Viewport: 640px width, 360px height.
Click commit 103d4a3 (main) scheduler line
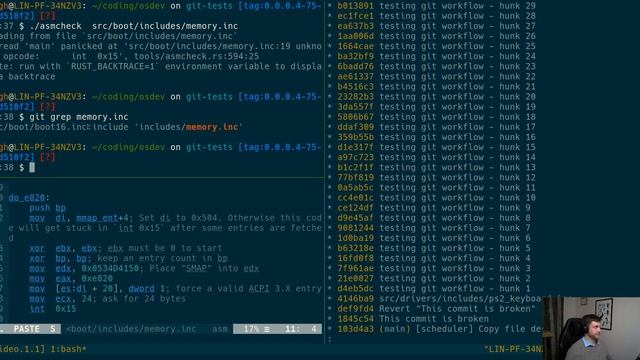440,329
